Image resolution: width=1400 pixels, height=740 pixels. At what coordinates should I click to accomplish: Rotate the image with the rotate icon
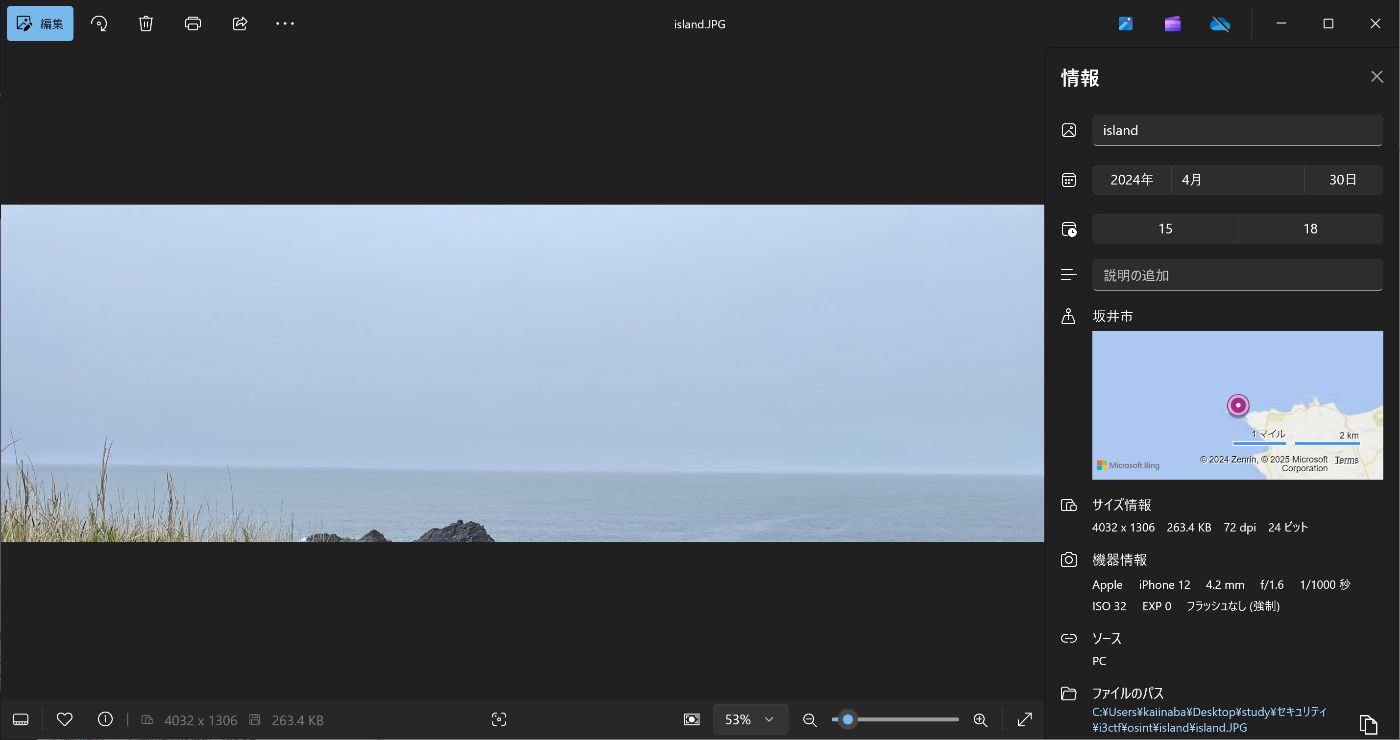click(x=99, y=23)
